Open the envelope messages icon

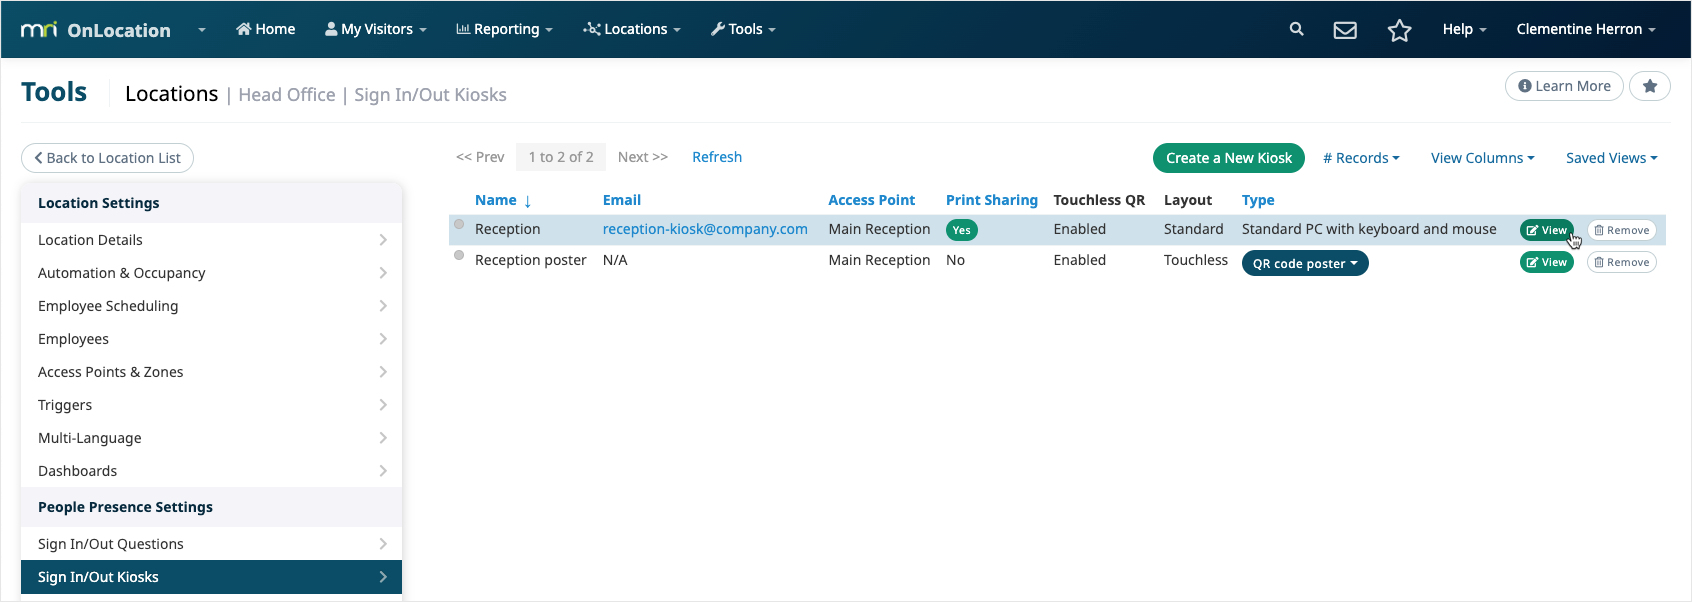(1345, 30)
